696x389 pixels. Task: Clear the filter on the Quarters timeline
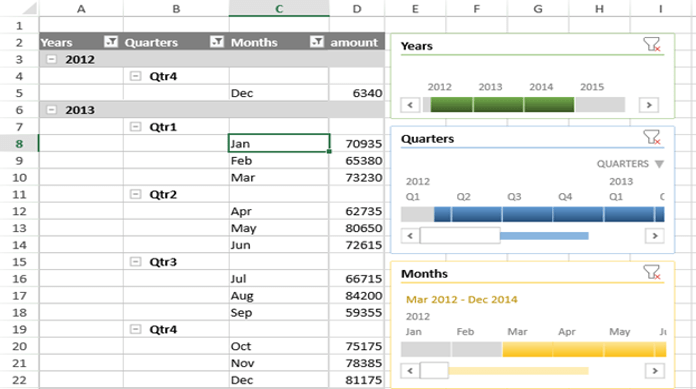[x=652, y=137]
